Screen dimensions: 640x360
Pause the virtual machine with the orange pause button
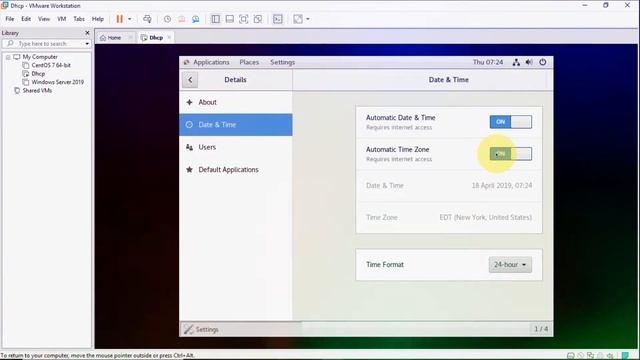pyautogui.click(x=120, y=19)
